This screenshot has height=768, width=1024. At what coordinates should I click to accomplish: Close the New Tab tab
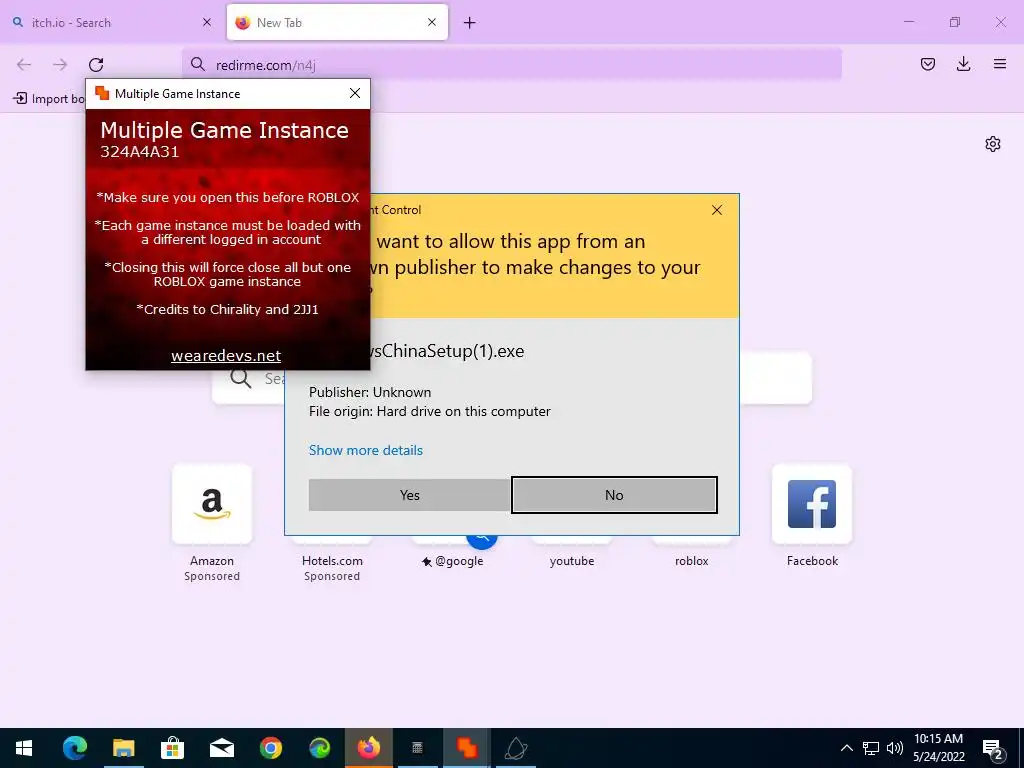tap(432, 22)
